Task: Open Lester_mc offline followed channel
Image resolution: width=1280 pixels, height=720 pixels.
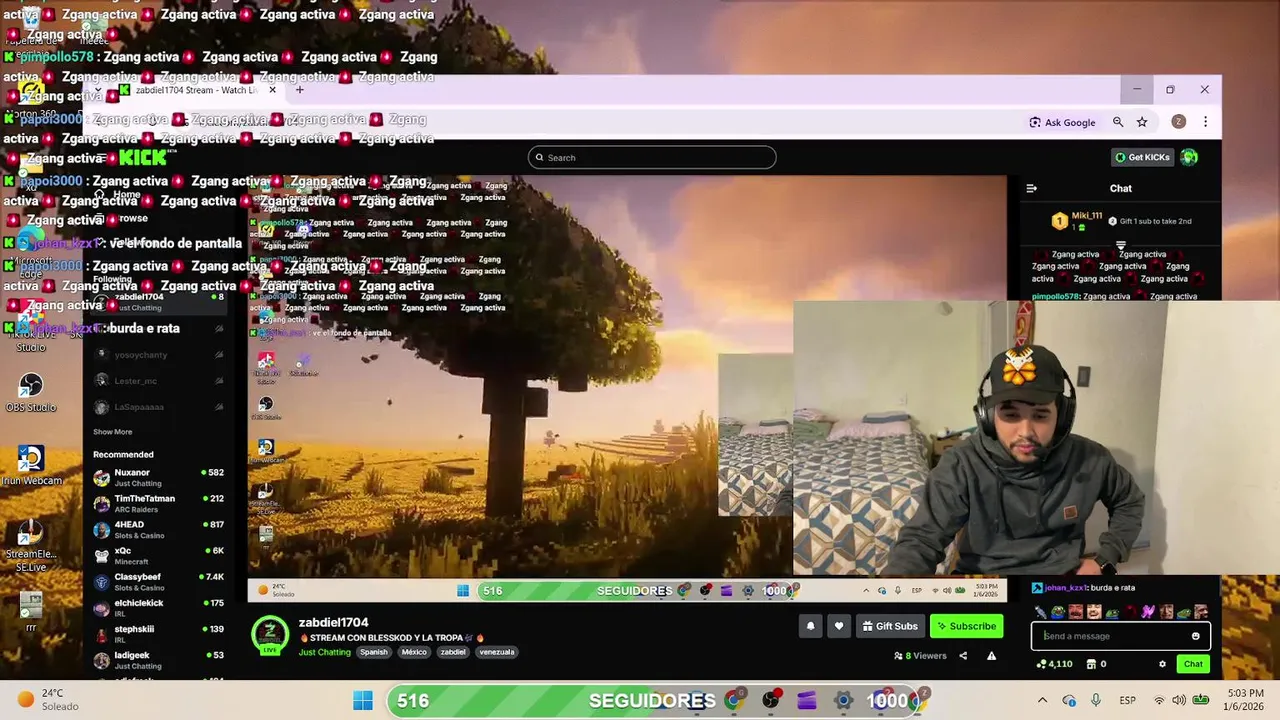Action: click(x=158, y=381)
